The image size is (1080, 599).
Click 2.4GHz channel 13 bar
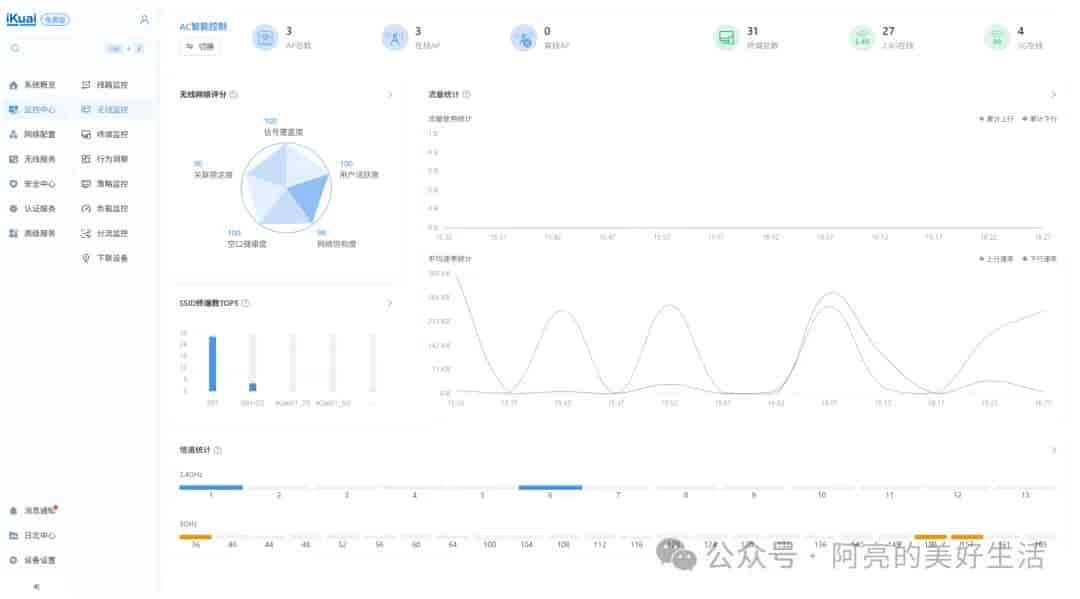point(1025,487)
